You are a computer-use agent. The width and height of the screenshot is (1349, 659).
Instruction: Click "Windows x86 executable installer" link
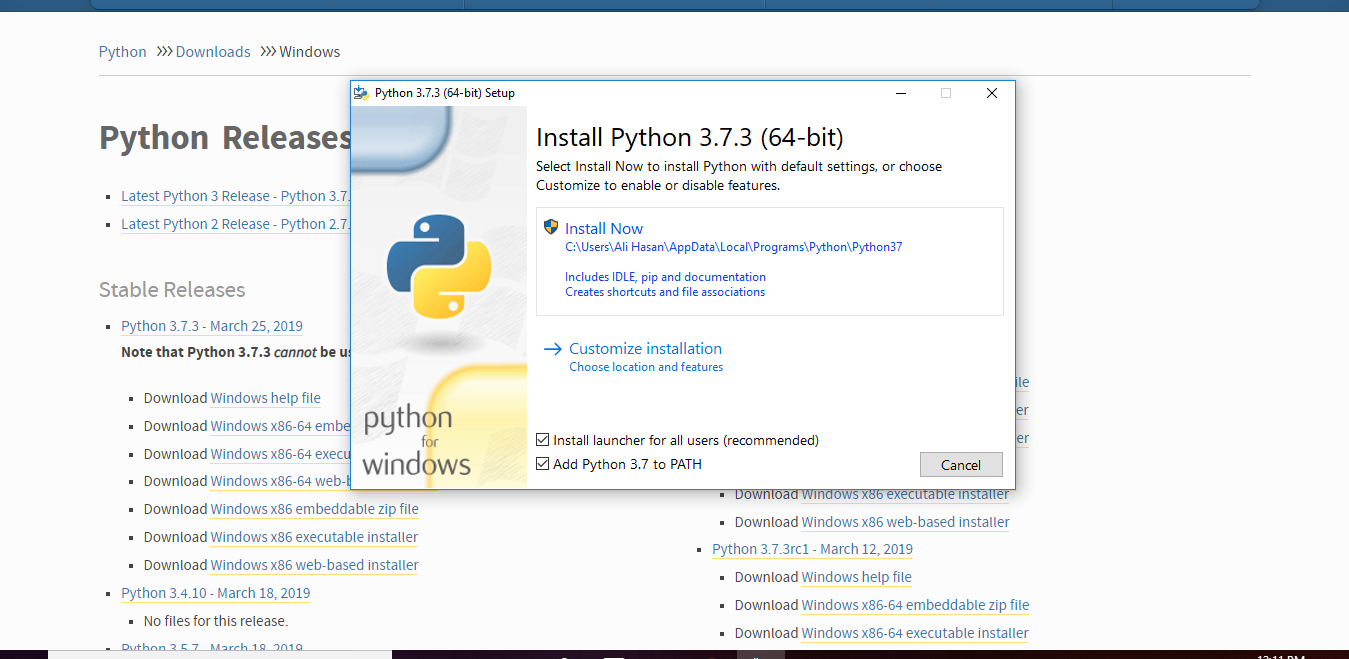click(314, 537)
